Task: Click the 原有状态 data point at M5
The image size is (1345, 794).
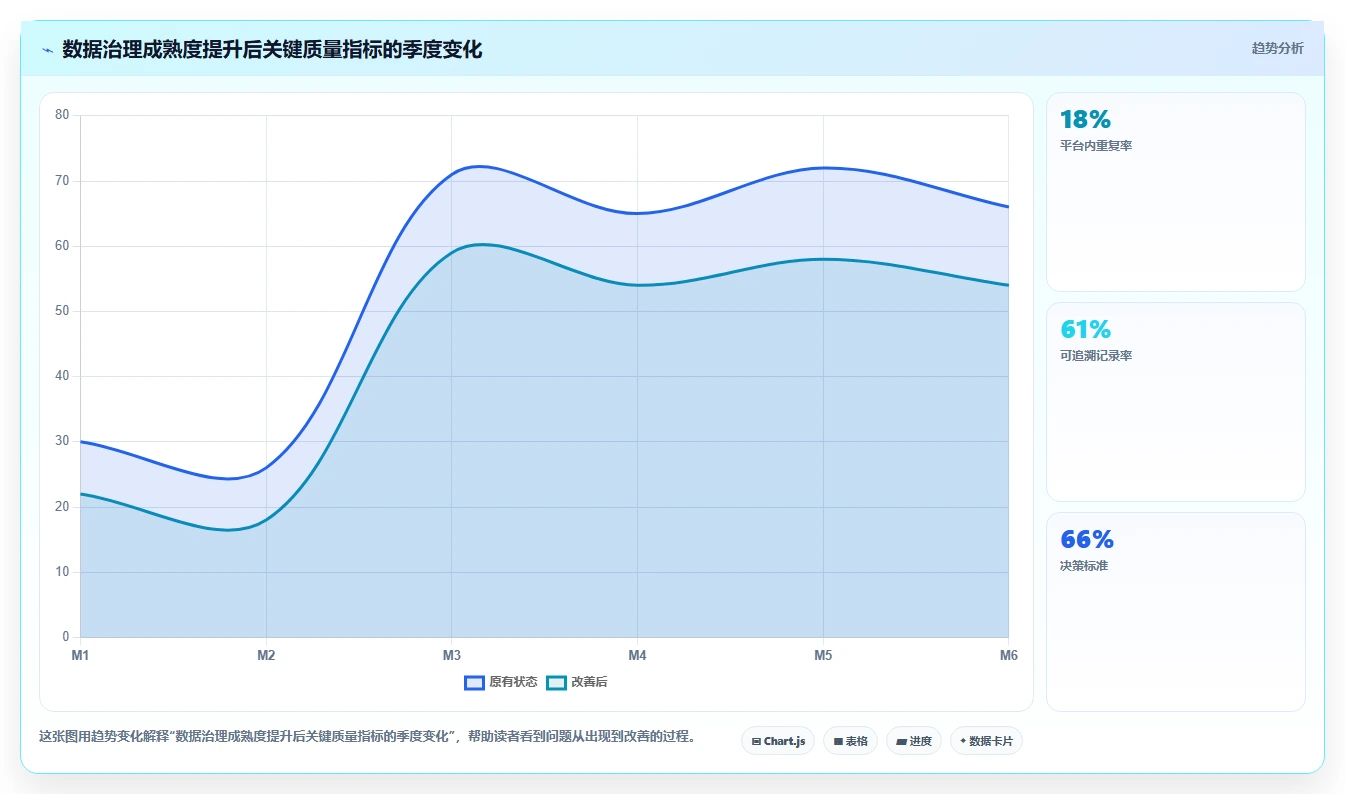Action: (x=823, y=168)
